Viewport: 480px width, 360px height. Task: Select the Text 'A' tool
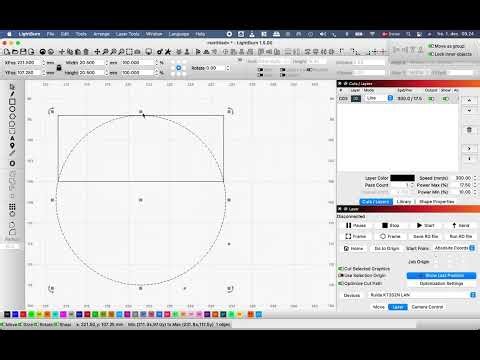[12, 138]
